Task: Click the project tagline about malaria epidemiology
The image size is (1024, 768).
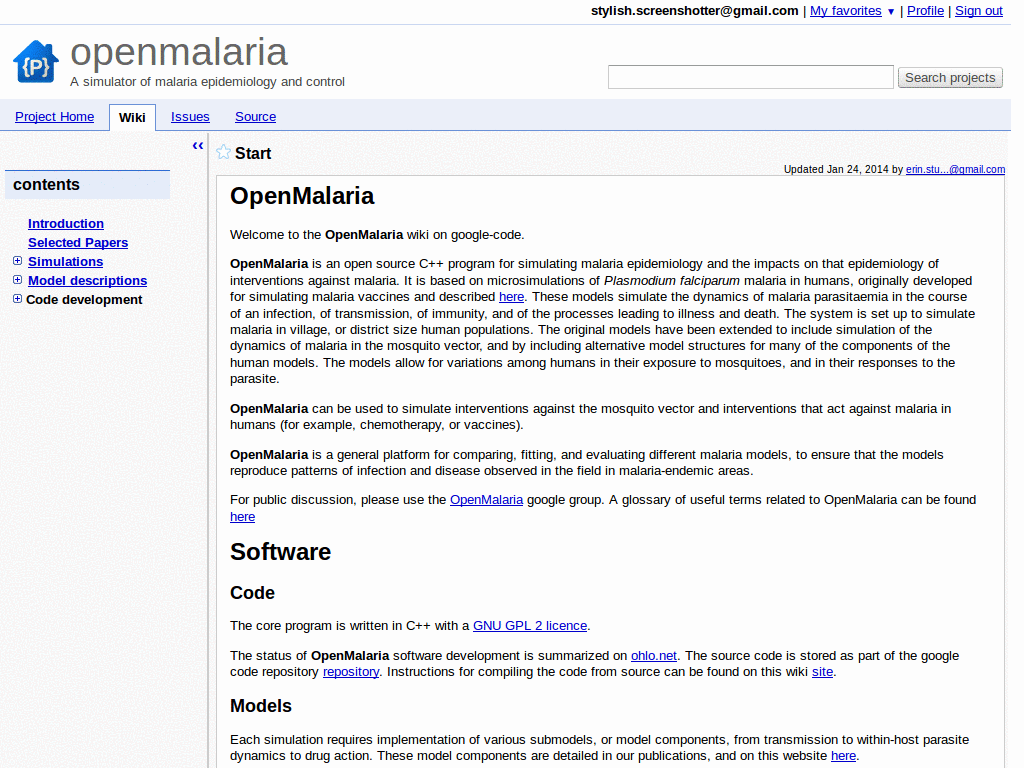Action: tap(208, 82)
